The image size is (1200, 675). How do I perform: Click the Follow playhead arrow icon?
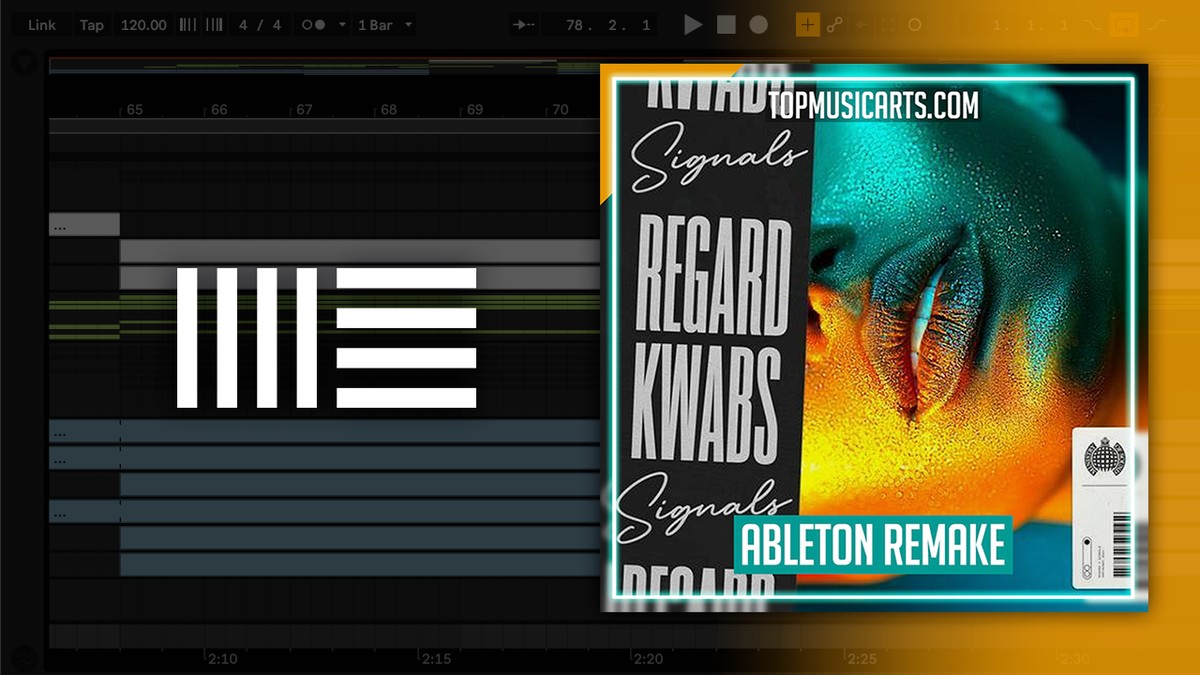pyautogui.click(x=524, y=24)
